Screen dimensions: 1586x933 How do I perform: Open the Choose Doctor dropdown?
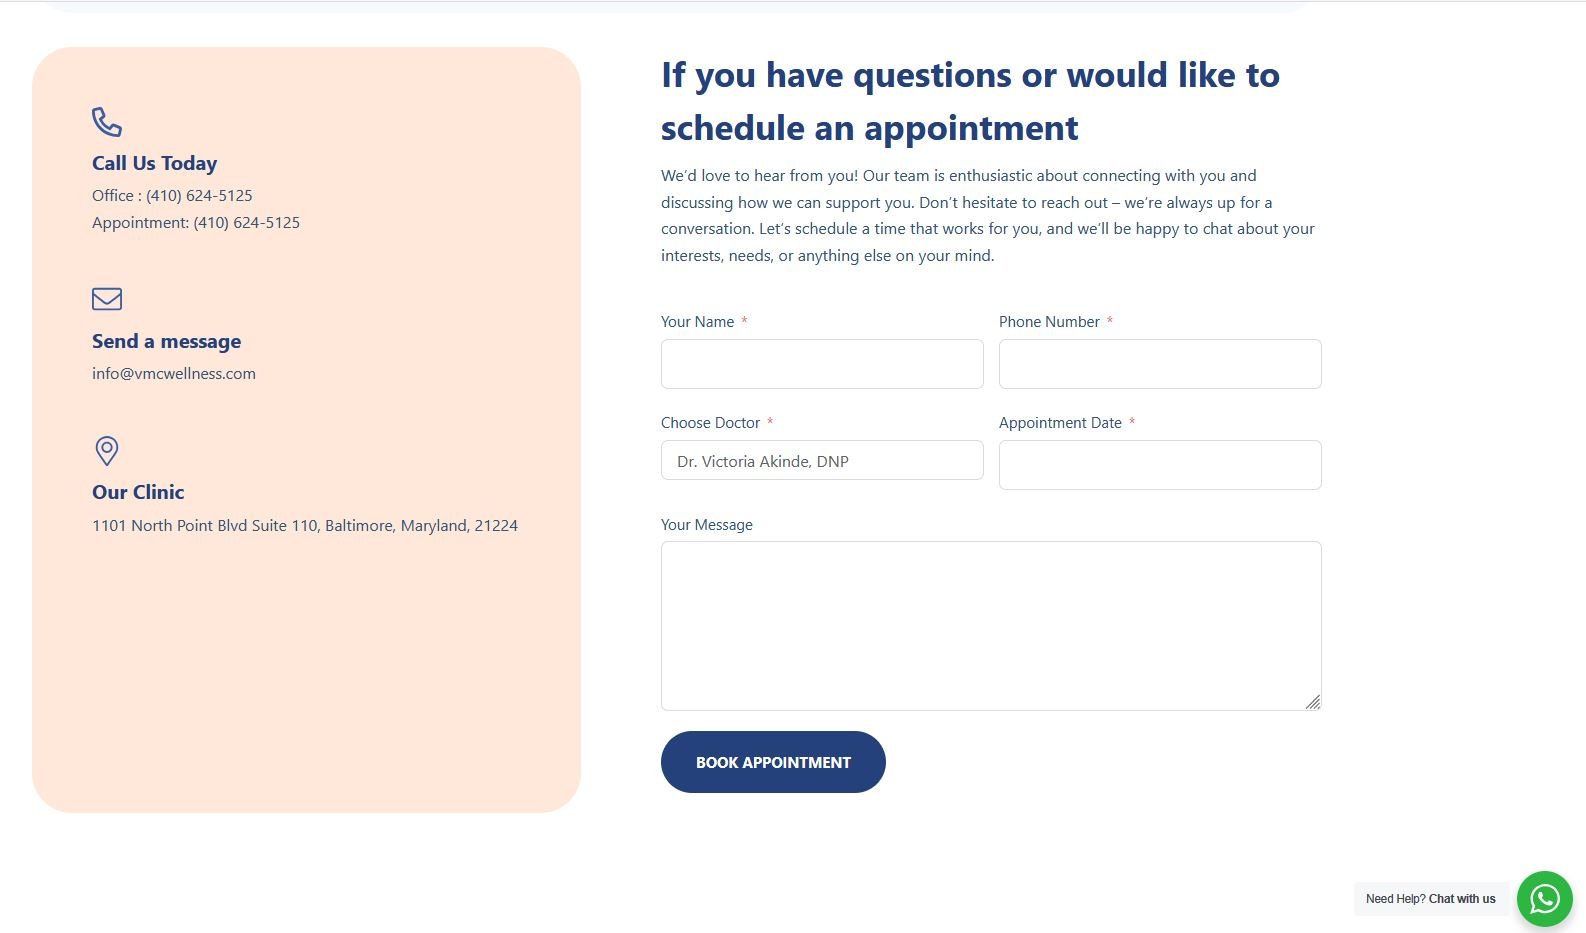[822, 461]
